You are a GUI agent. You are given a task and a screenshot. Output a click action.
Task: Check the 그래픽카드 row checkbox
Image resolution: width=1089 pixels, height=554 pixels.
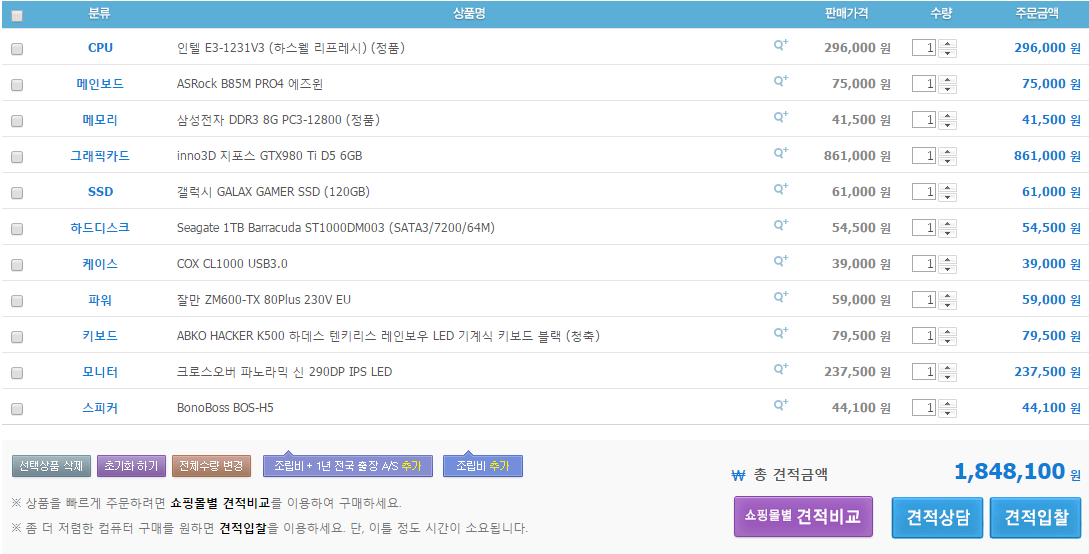[17, 157]
